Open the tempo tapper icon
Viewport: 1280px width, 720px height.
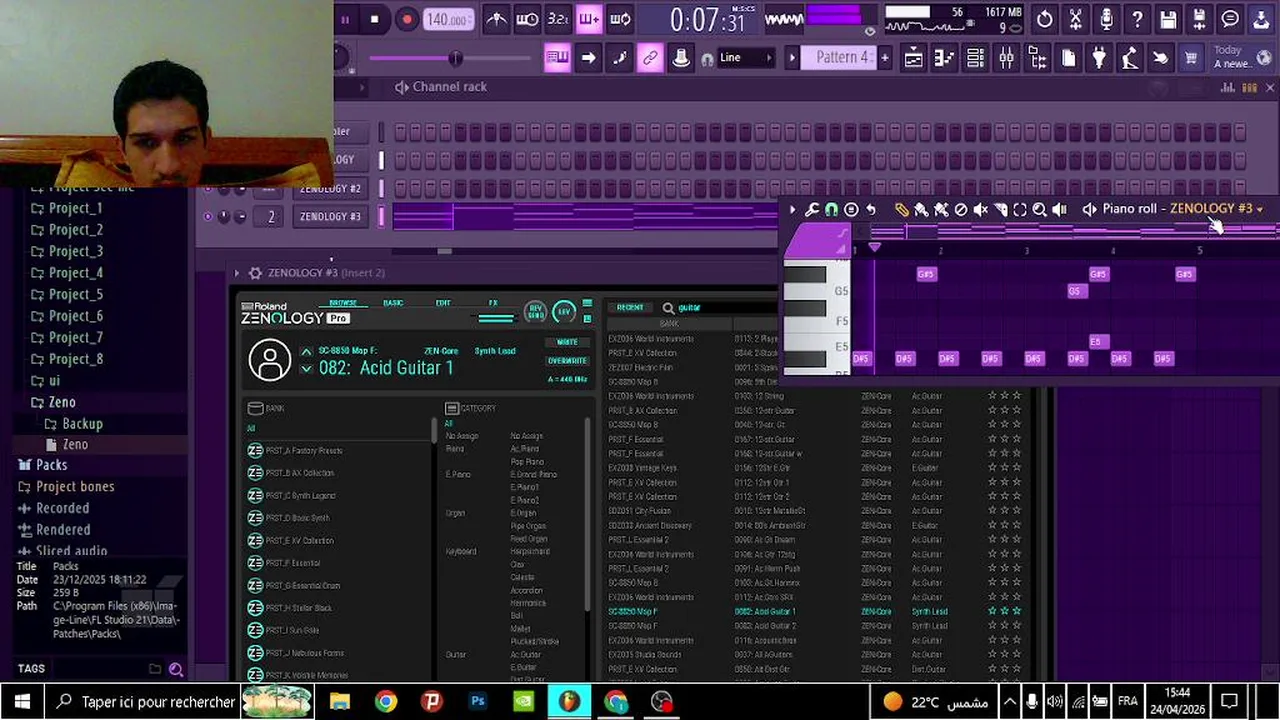(1130, 58)
